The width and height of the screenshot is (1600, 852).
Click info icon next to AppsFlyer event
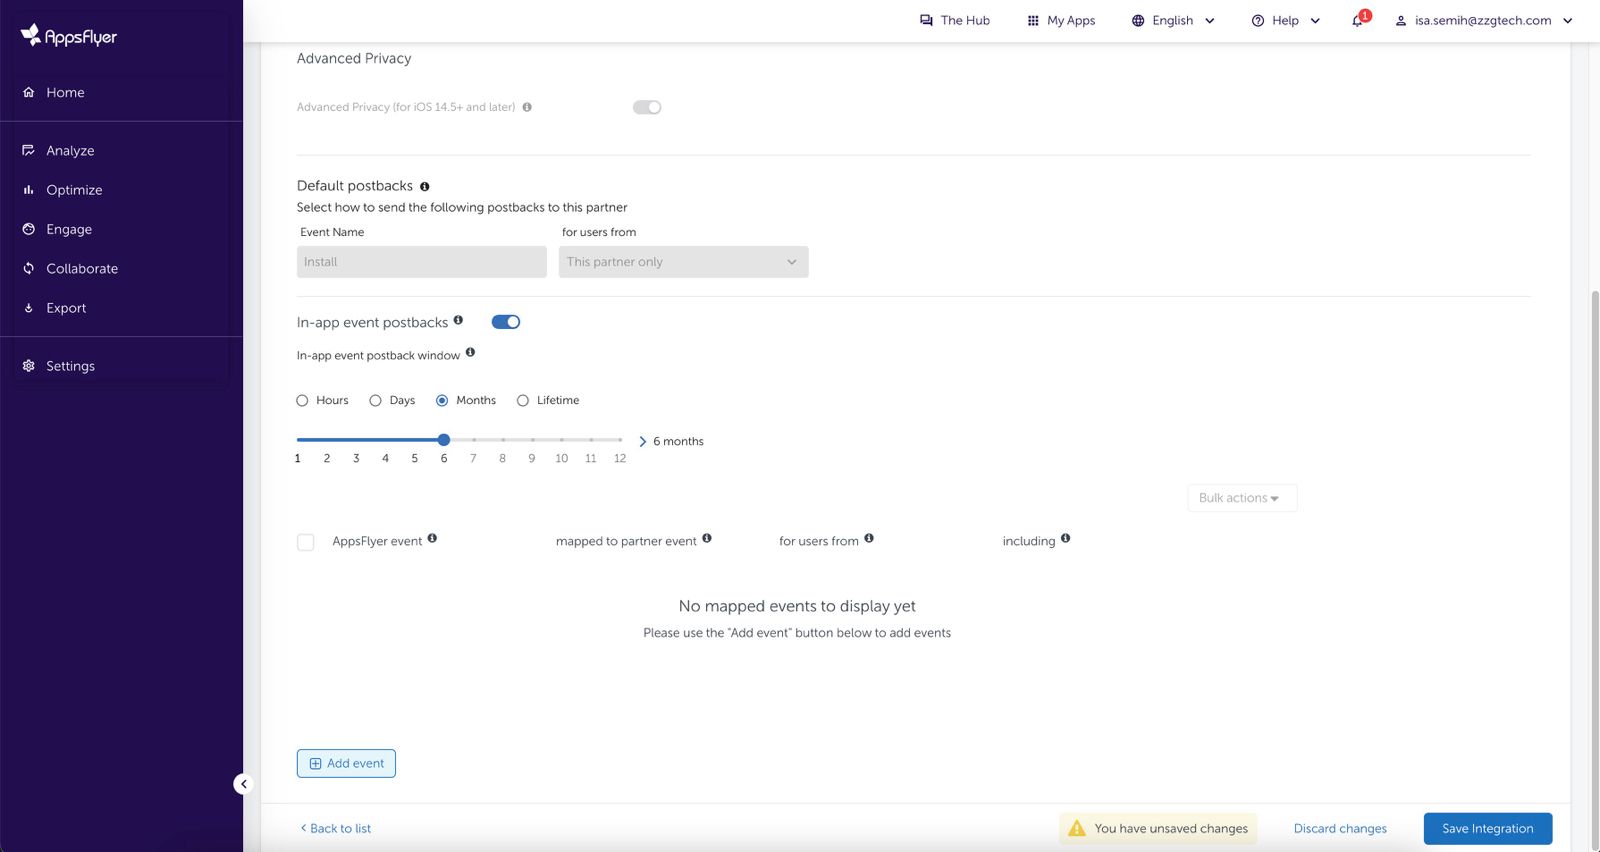point(432,538)
